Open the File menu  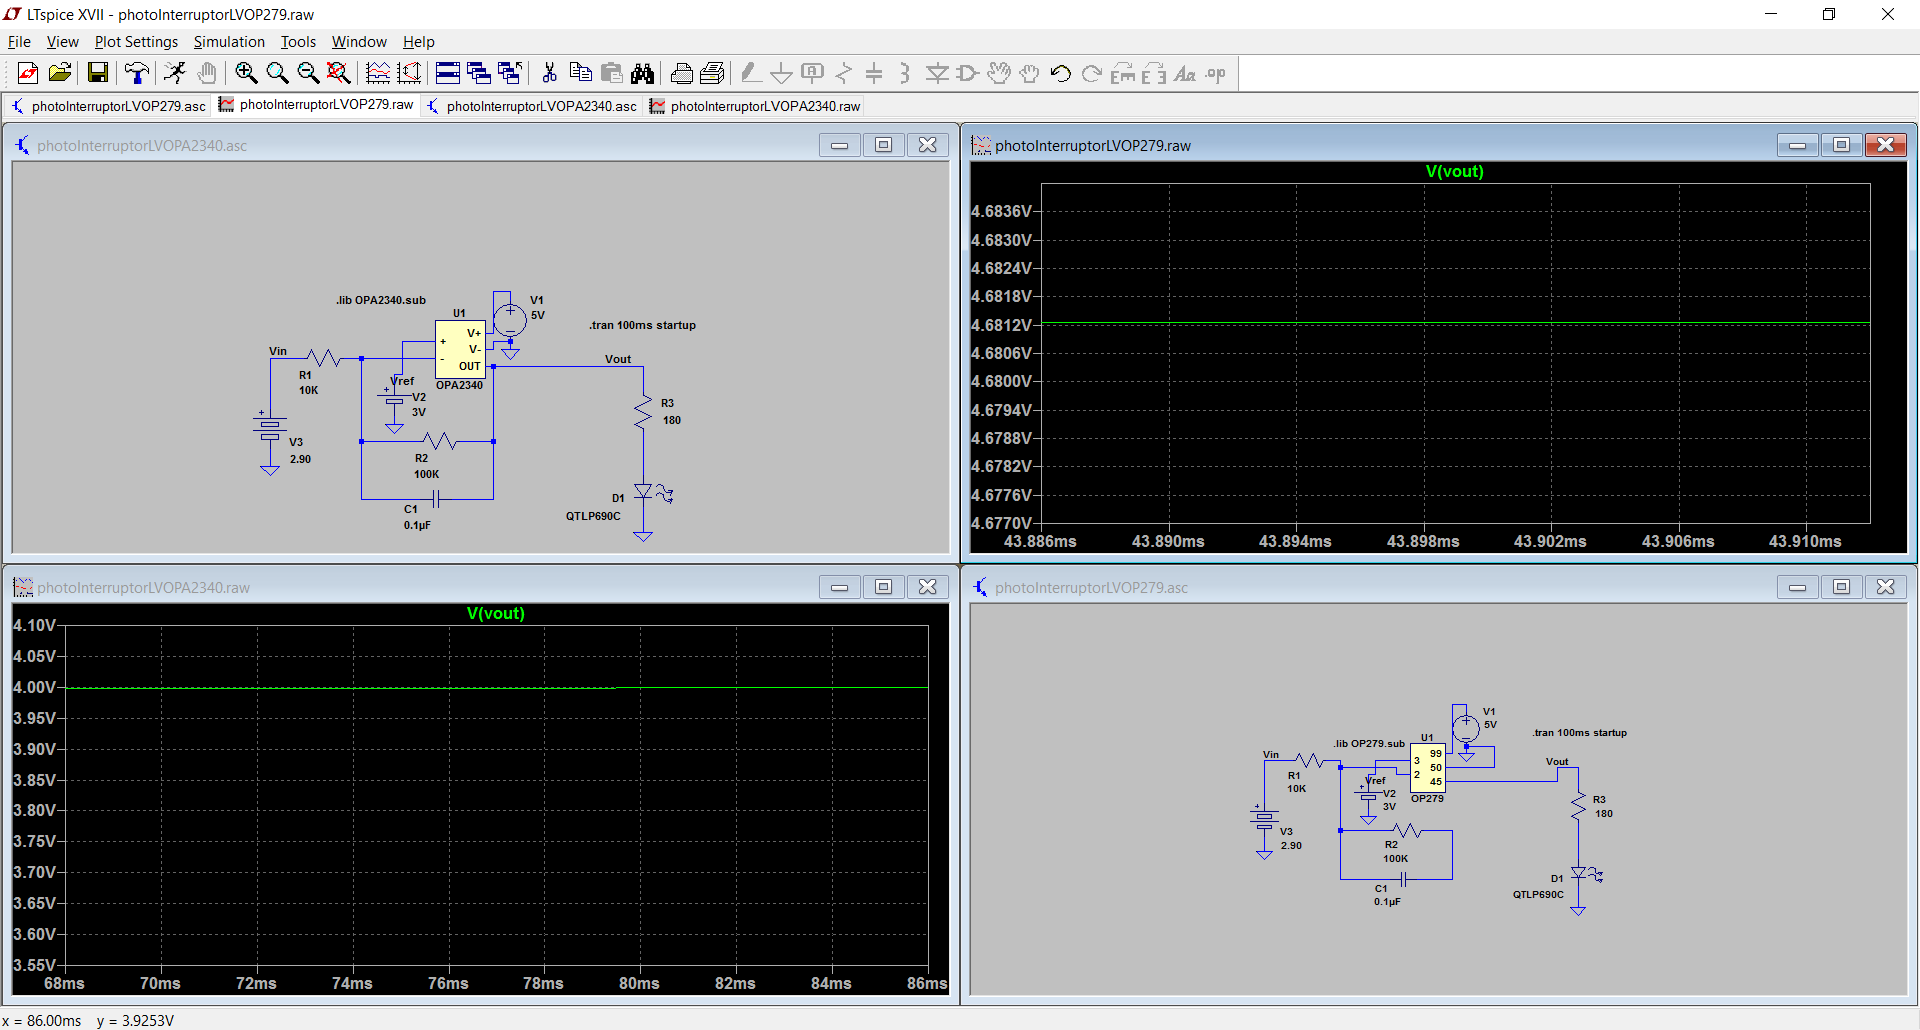click(19, 42)
